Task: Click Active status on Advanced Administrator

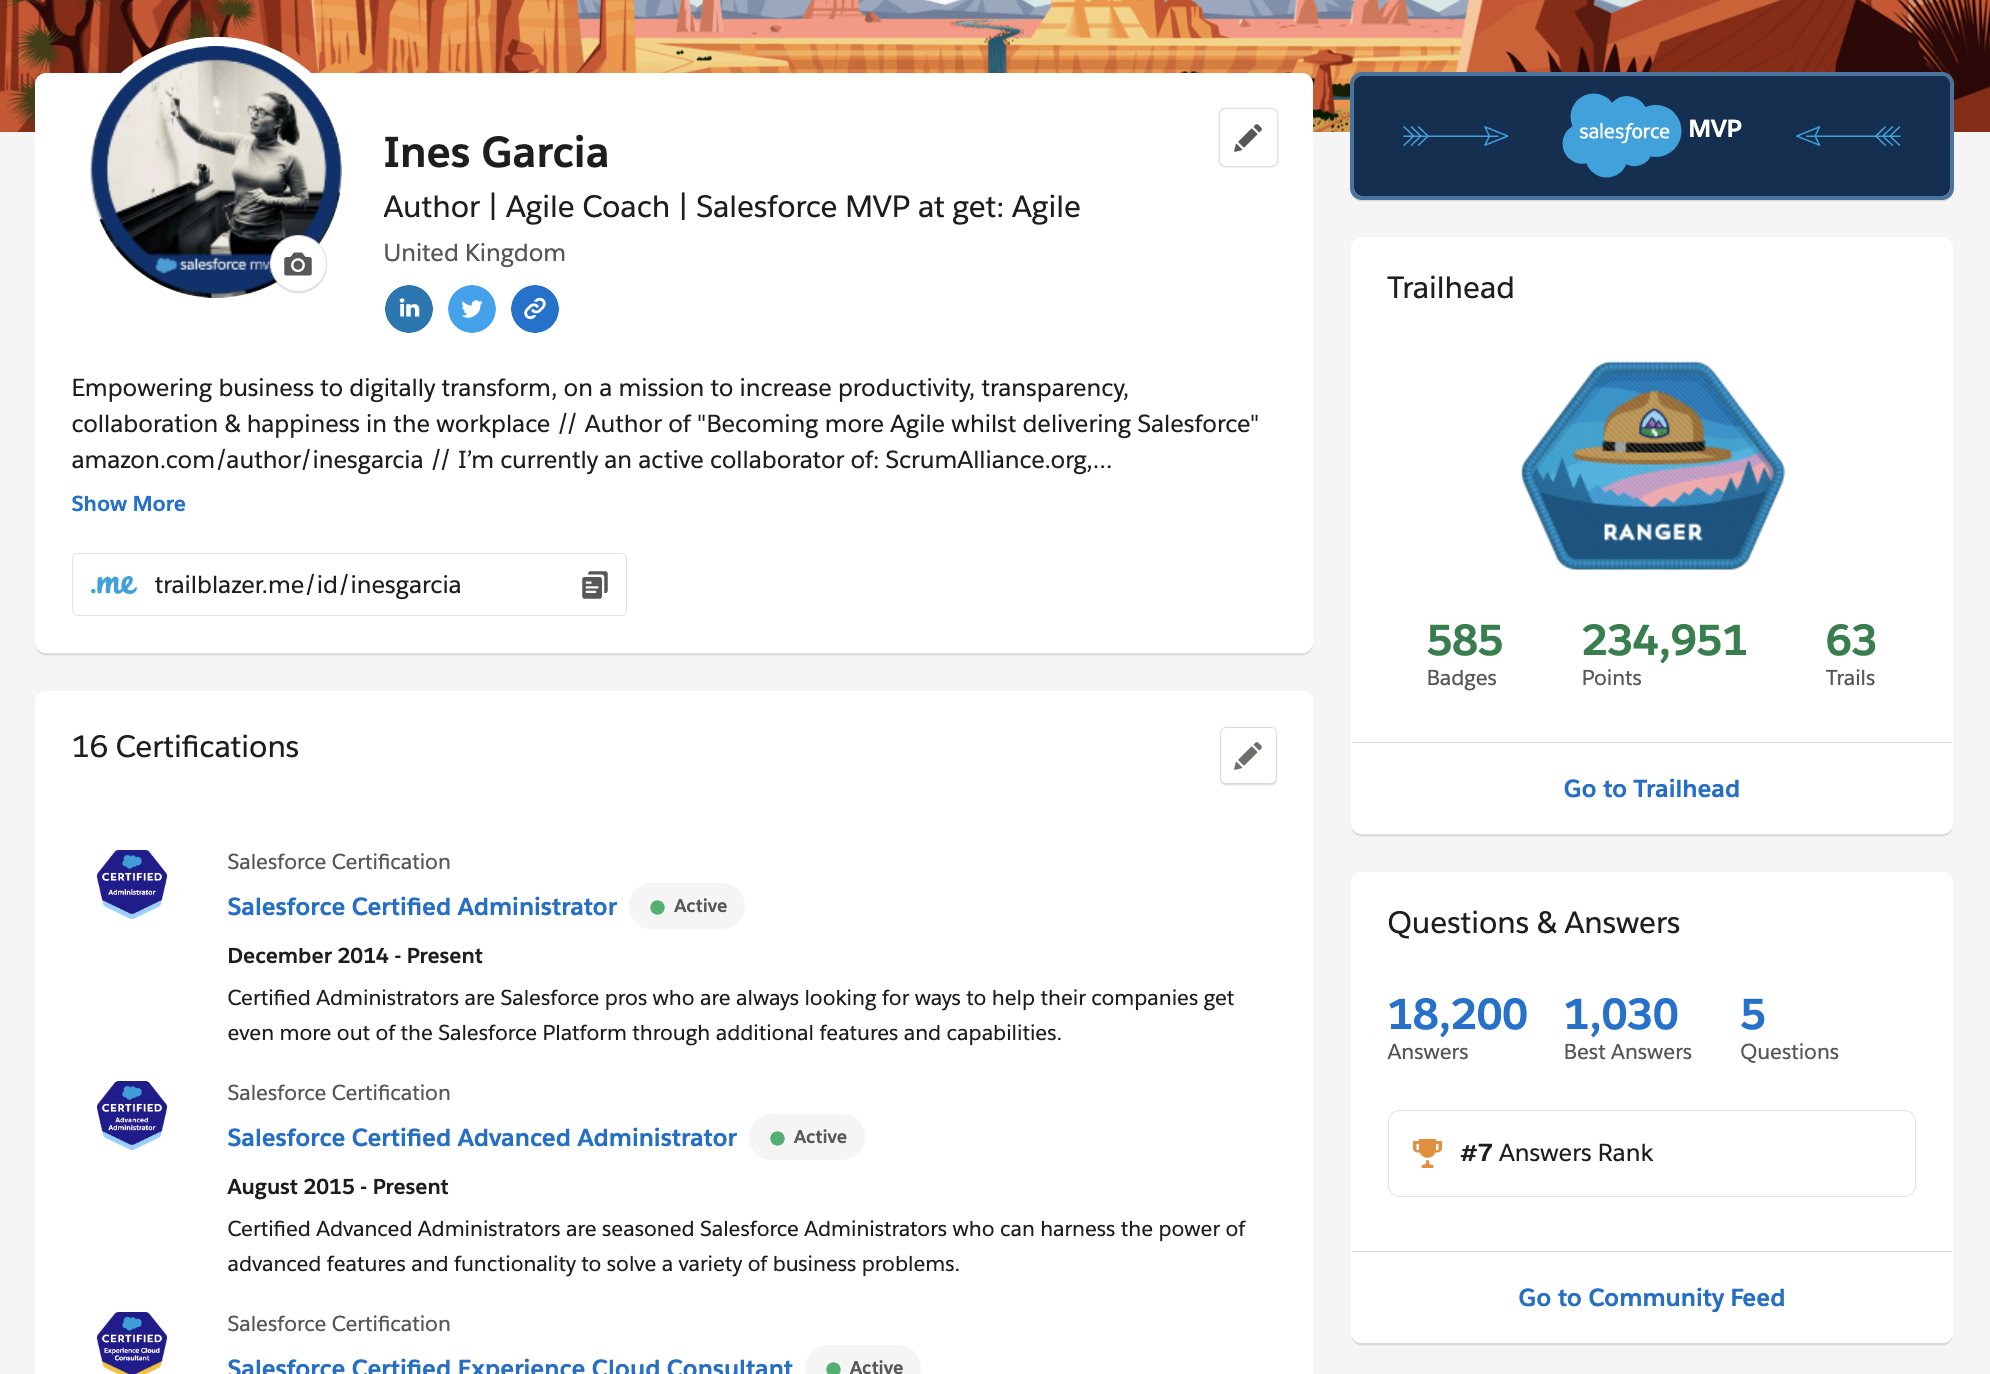Action: coord(807,1137)
